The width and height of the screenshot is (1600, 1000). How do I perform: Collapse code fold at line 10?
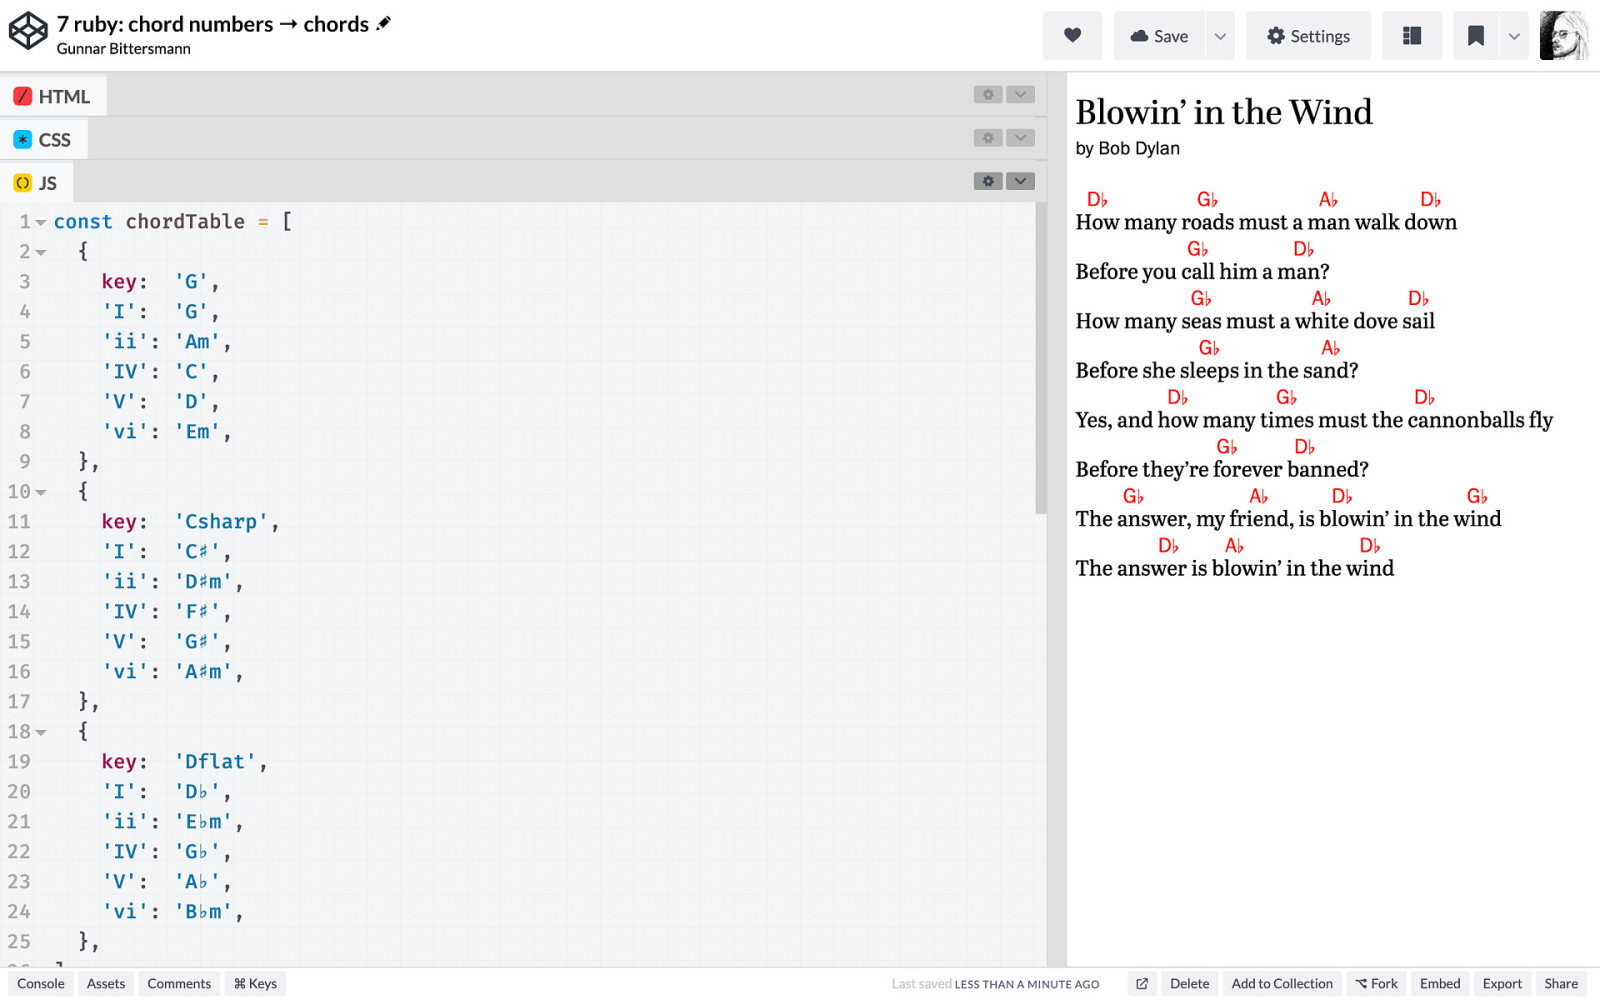tap(41, 492)
